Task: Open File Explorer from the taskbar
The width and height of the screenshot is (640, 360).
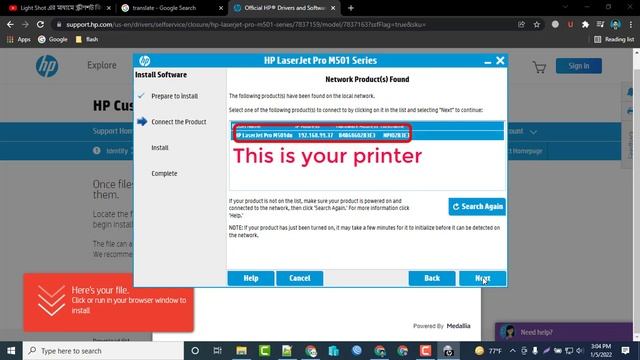Action: click(x=241, y=351)
